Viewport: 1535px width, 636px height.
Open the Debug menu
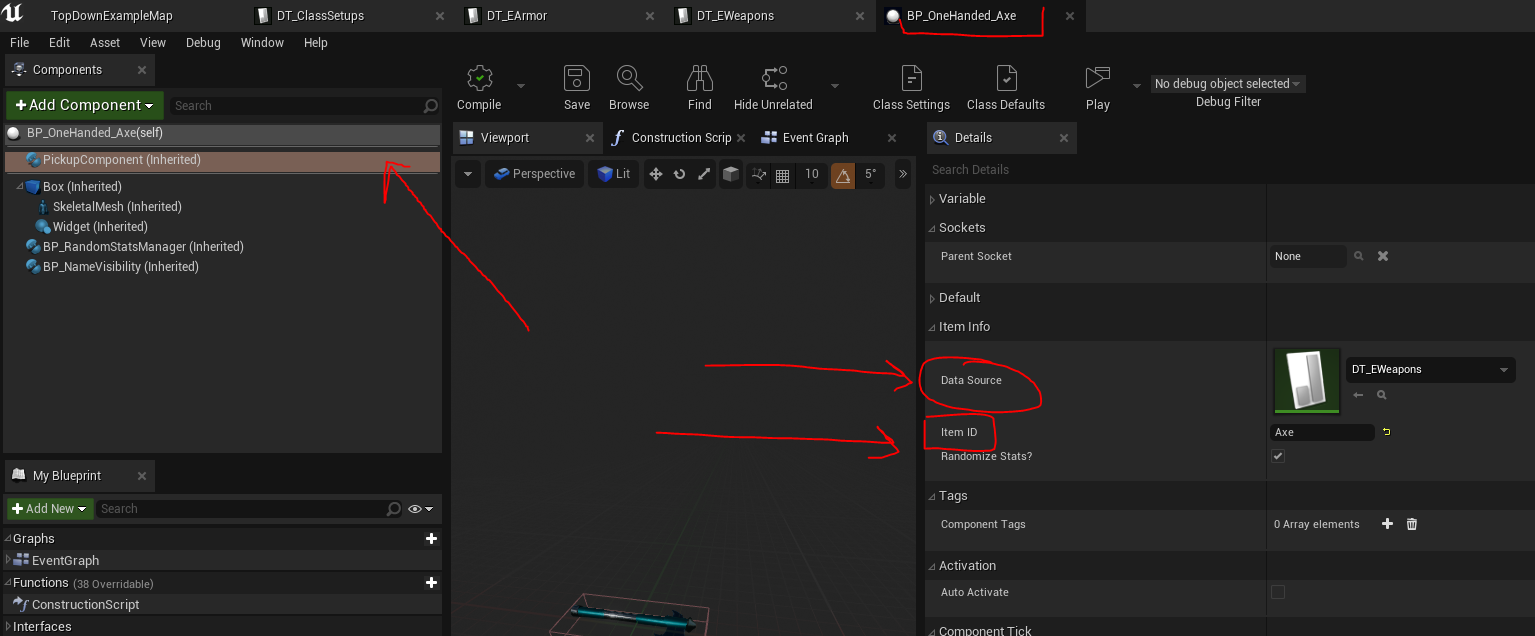coord(203,43)
